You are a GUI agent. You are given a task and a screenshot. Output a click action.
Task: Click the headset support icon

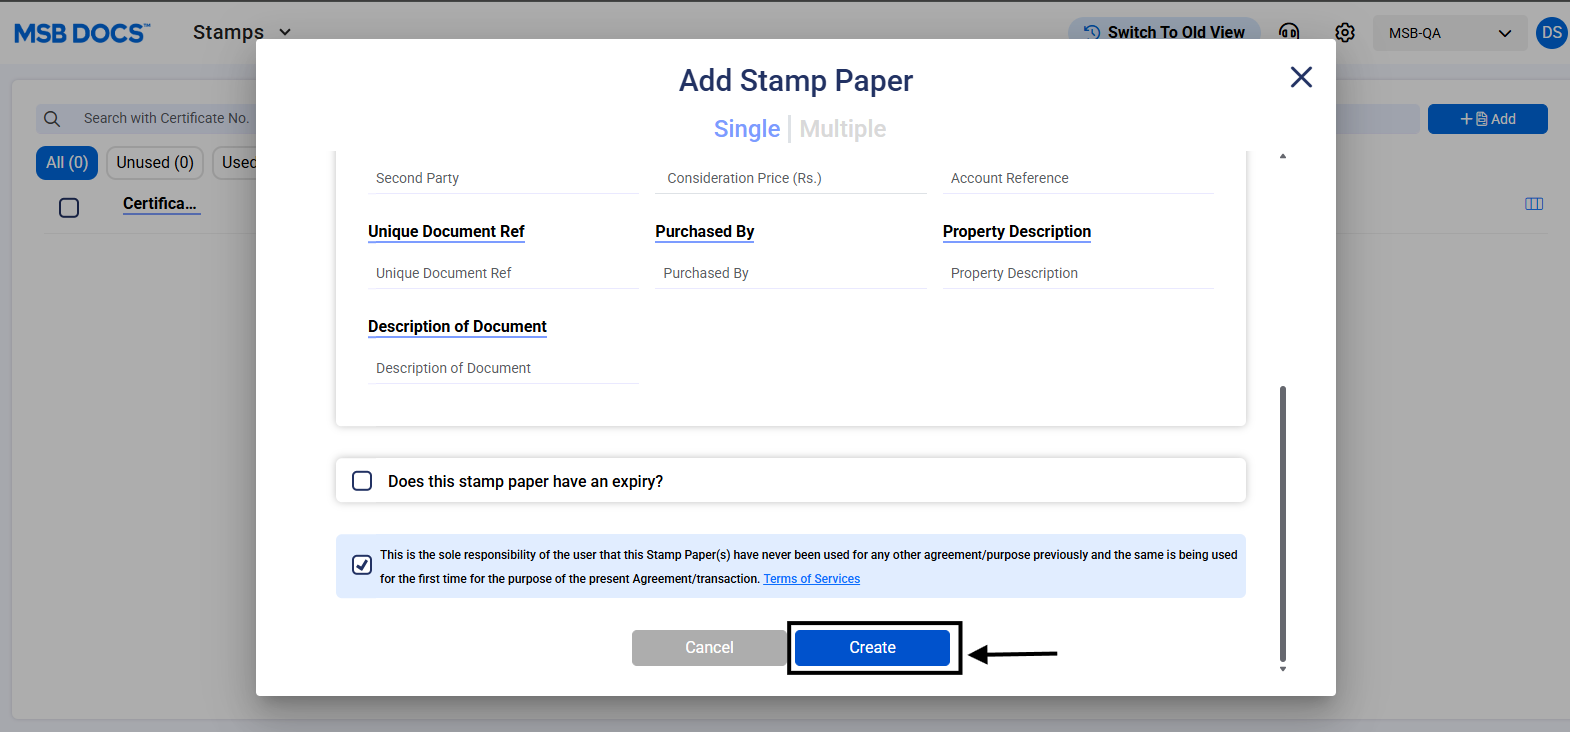1289,33
